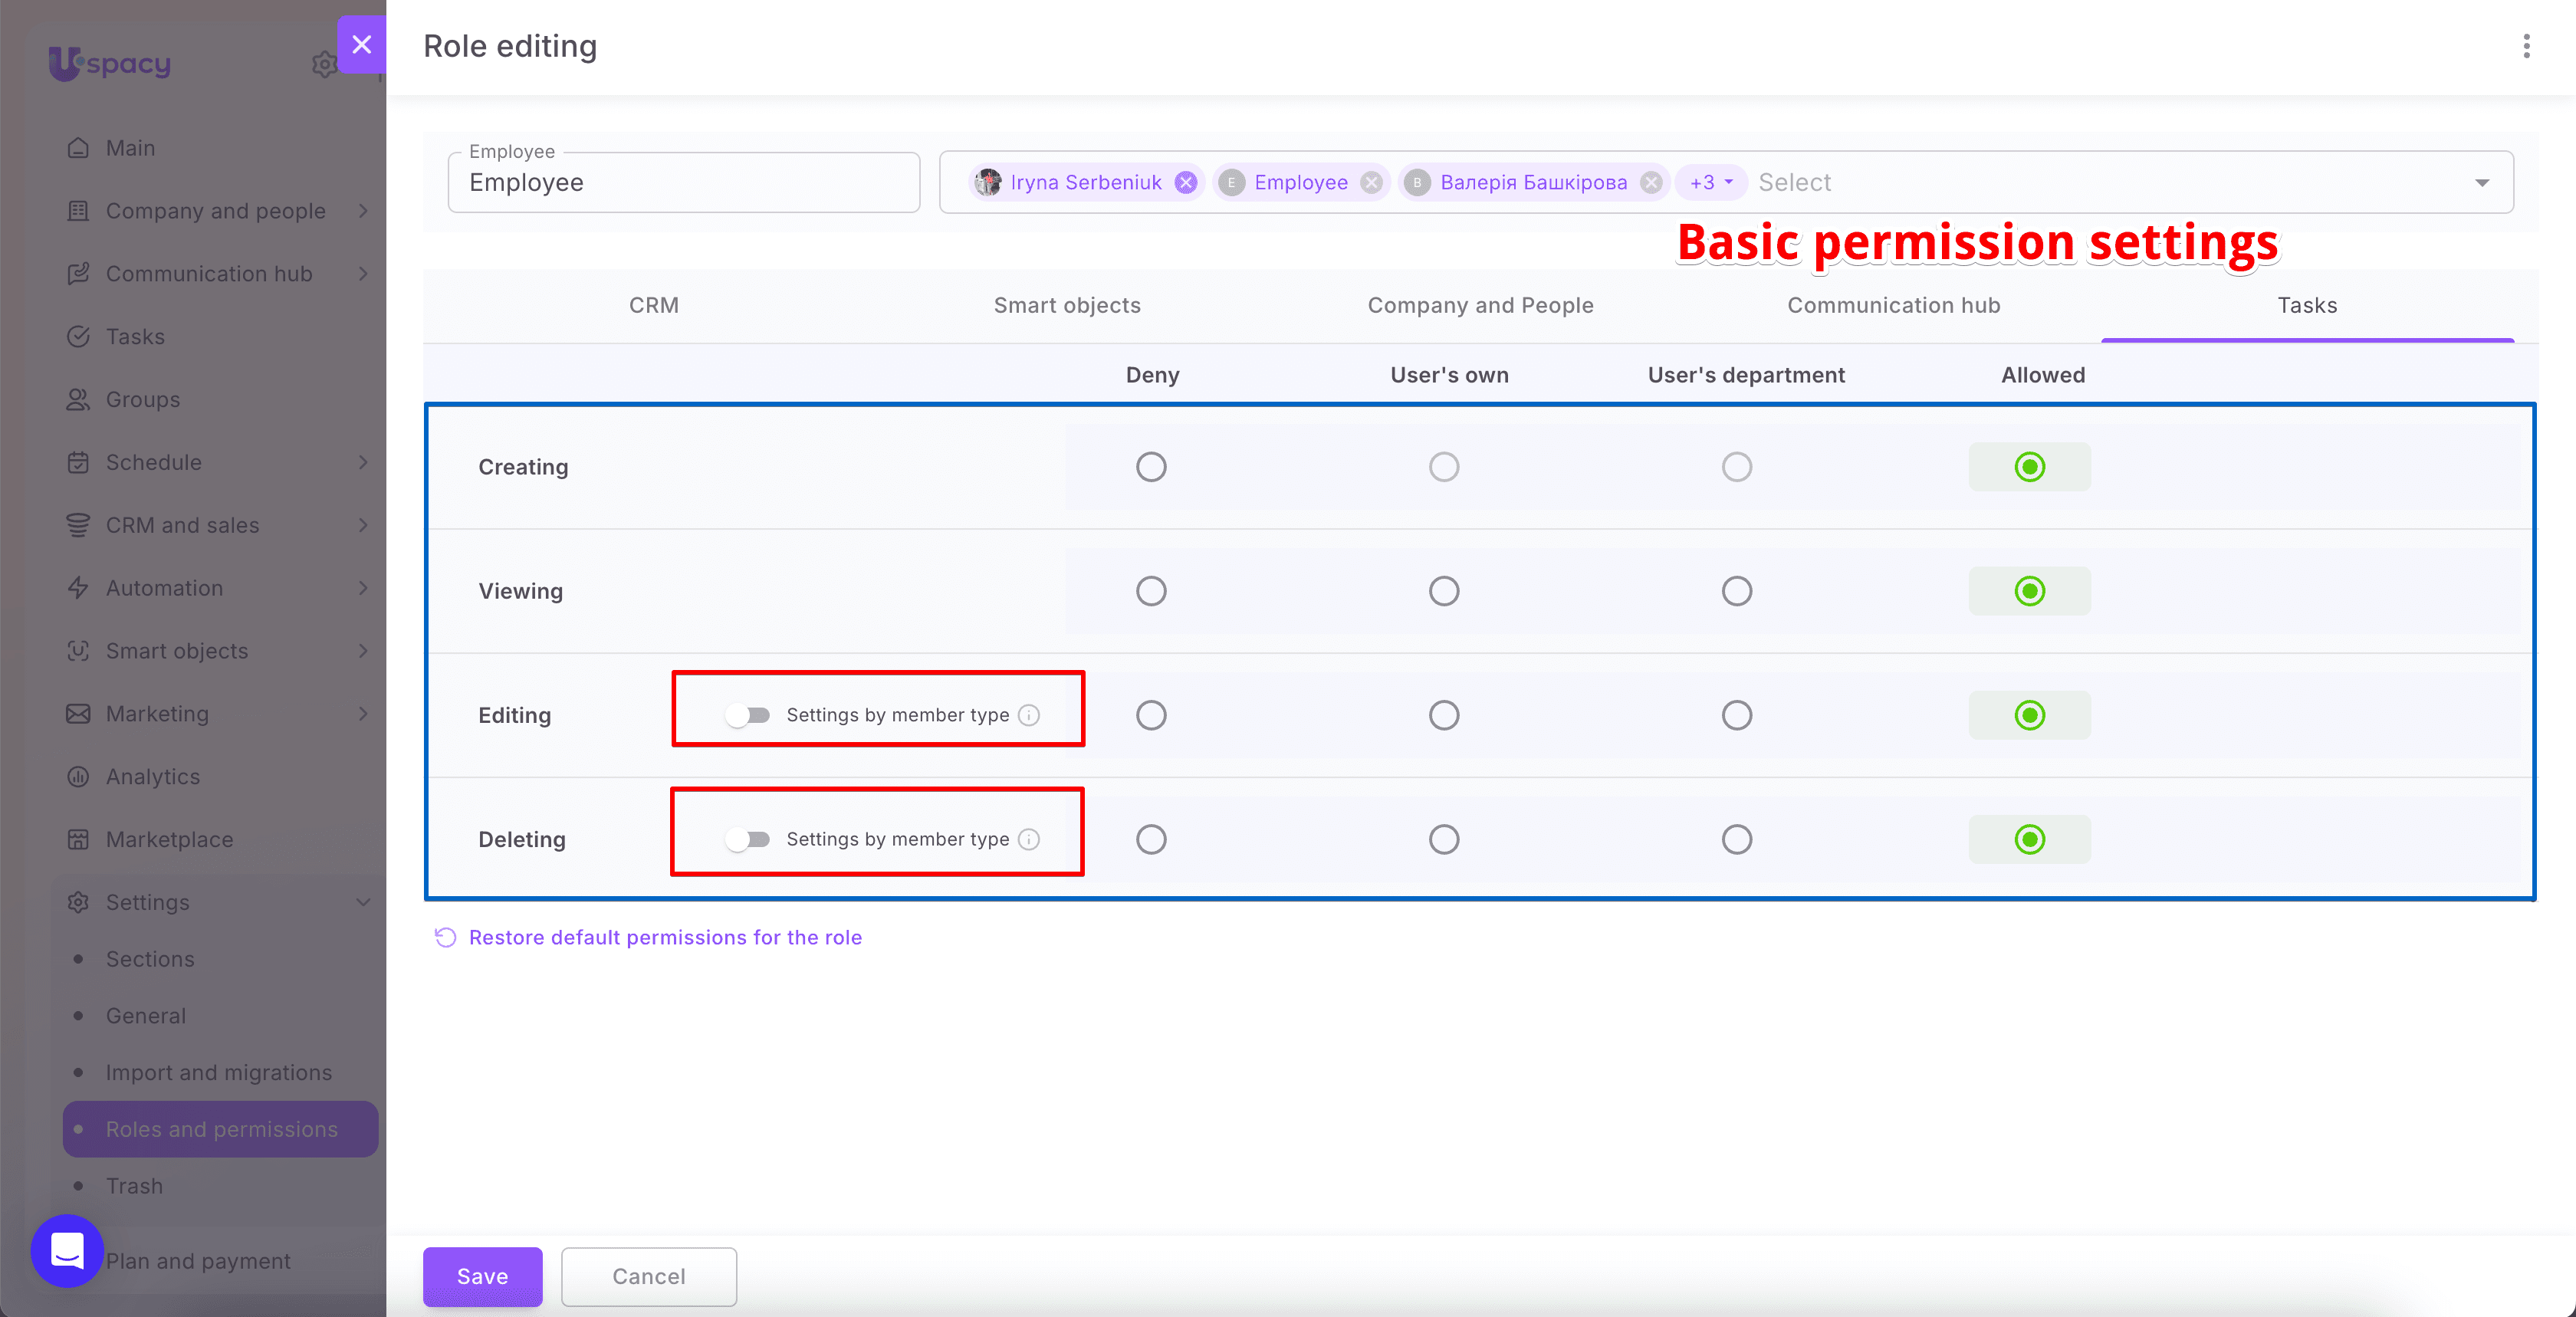Click the Analytics icon in sidebar
The height and width of the screenshot is (1317, 2576).
click(78, 776)
